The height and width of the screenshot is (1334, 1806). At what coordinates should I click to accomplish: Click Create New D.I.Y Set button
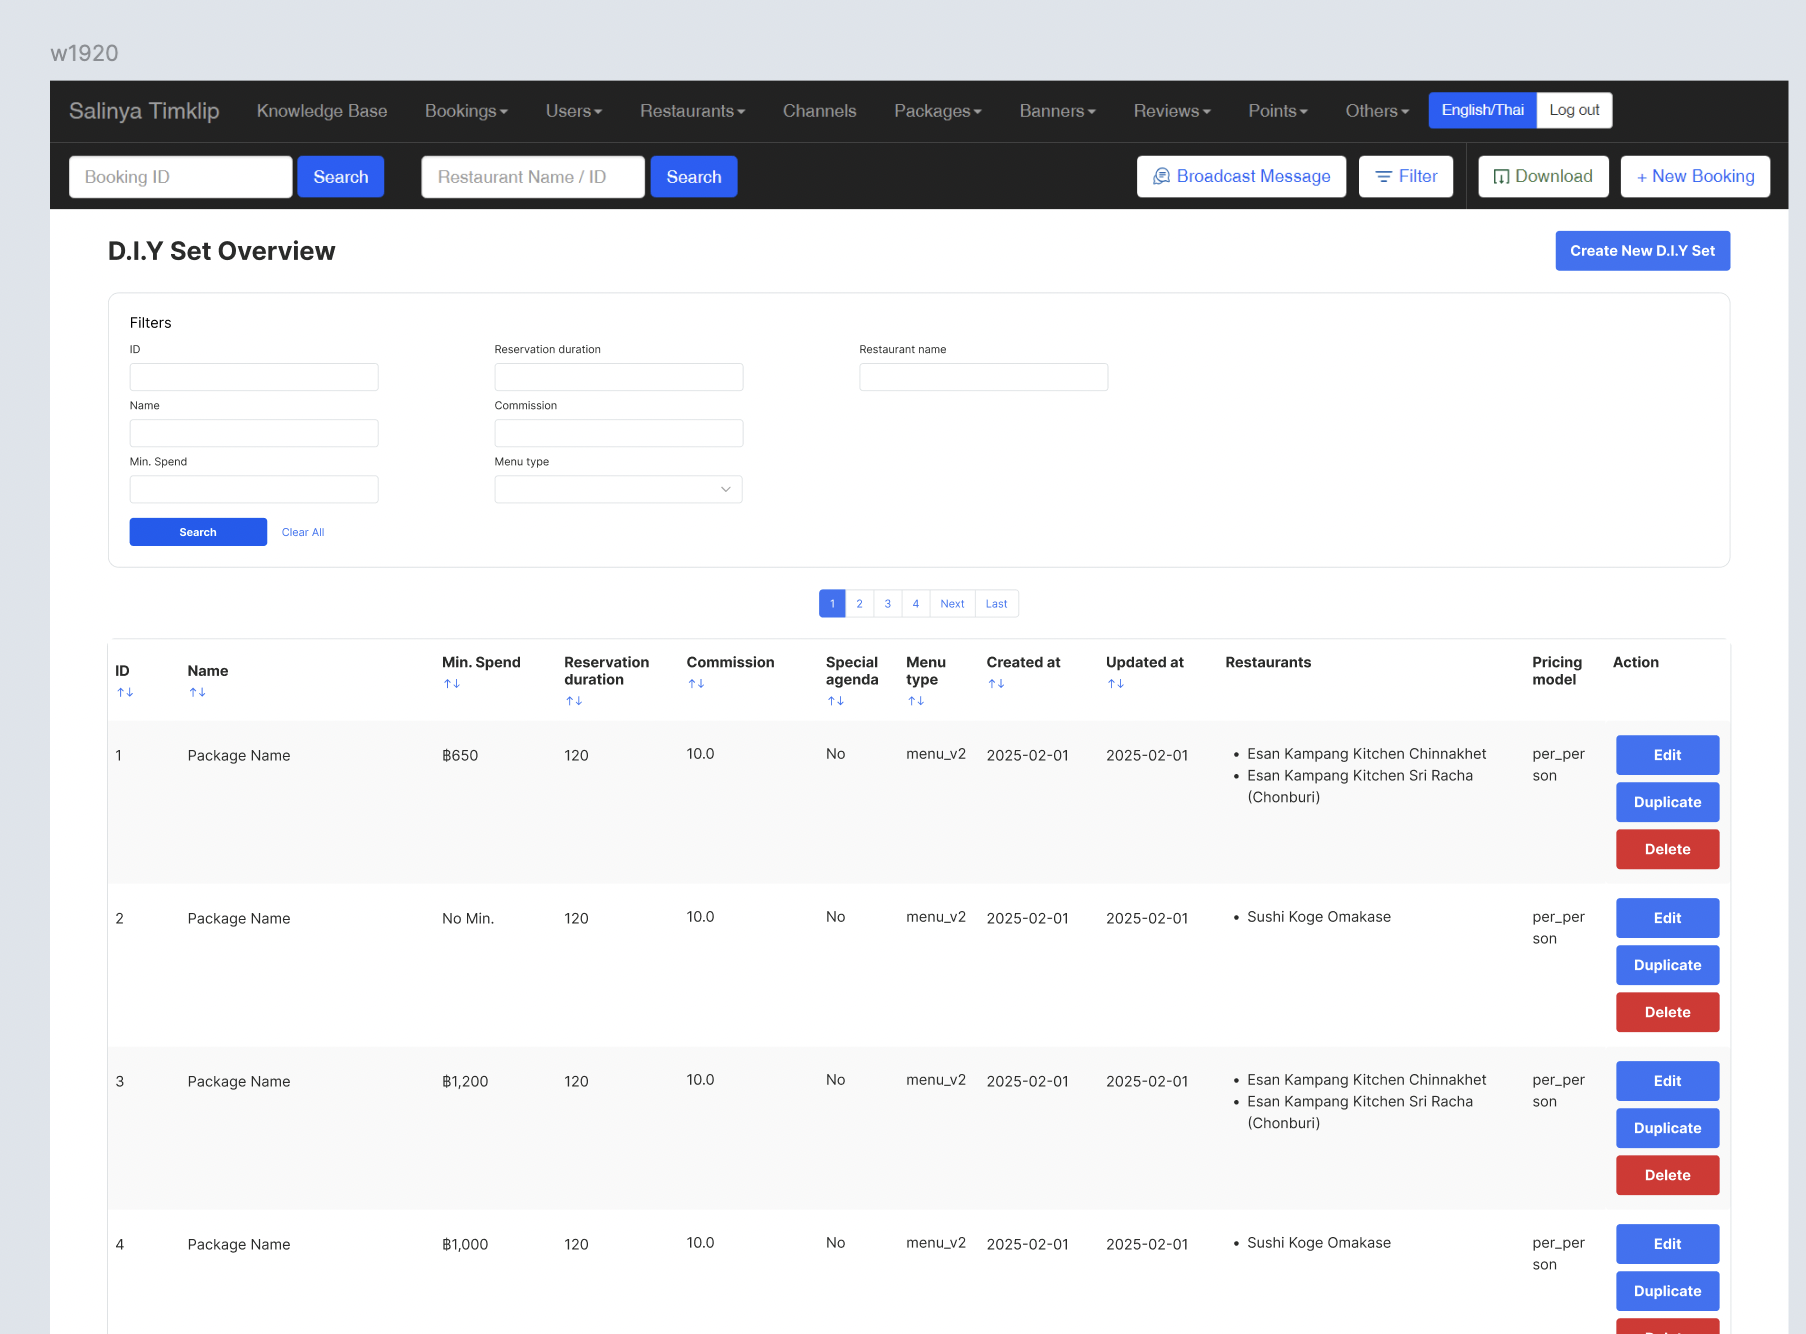point(1642,251)
